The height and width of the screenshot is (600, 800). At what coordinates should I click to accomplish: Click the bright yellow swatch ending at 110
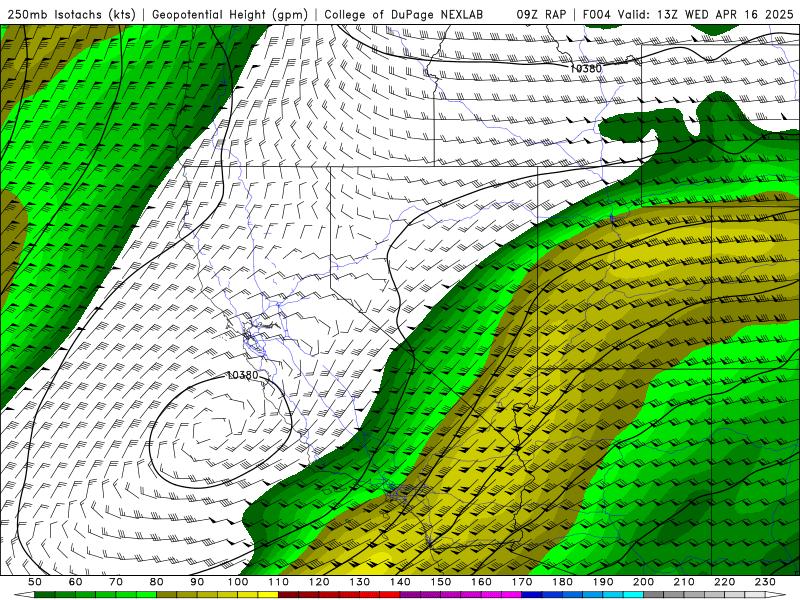coord(268,595)
